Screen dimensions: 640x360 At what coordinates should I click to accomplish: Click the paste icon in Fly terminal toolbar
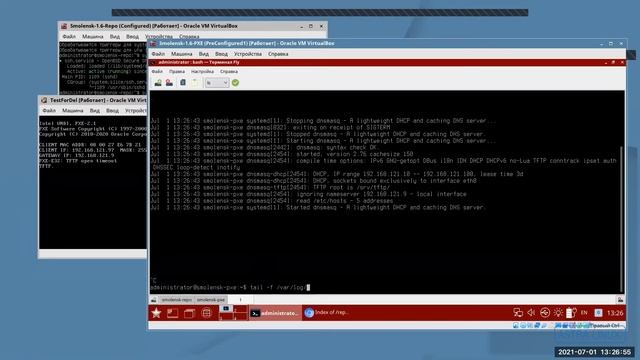coord(195,83)
